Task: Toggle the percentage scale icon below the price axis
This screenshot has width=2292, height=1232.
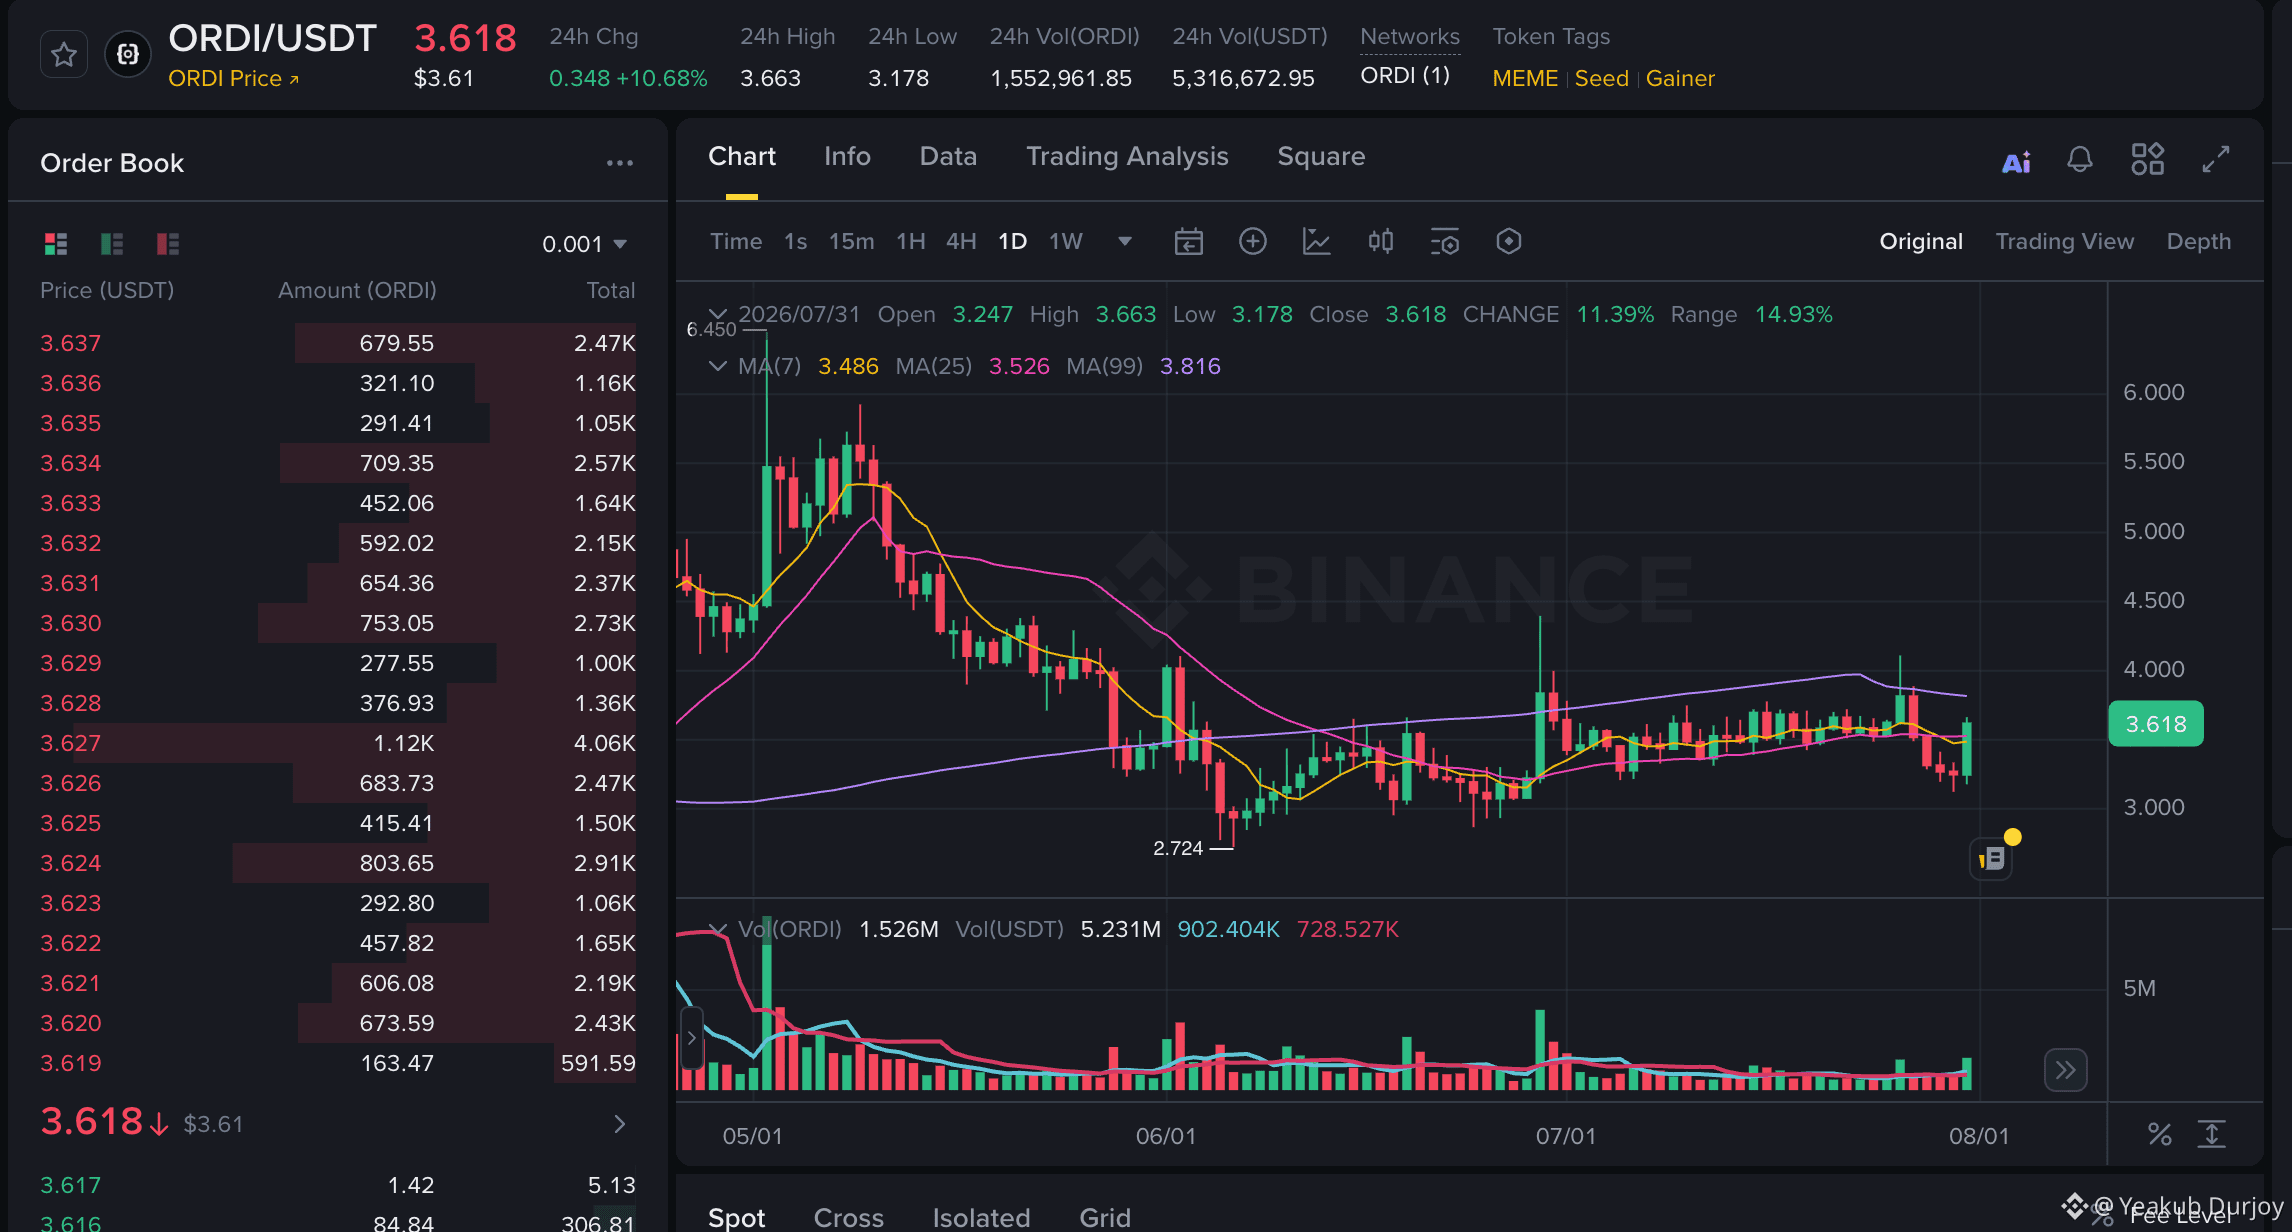Action: [x=2160, y=1135]
